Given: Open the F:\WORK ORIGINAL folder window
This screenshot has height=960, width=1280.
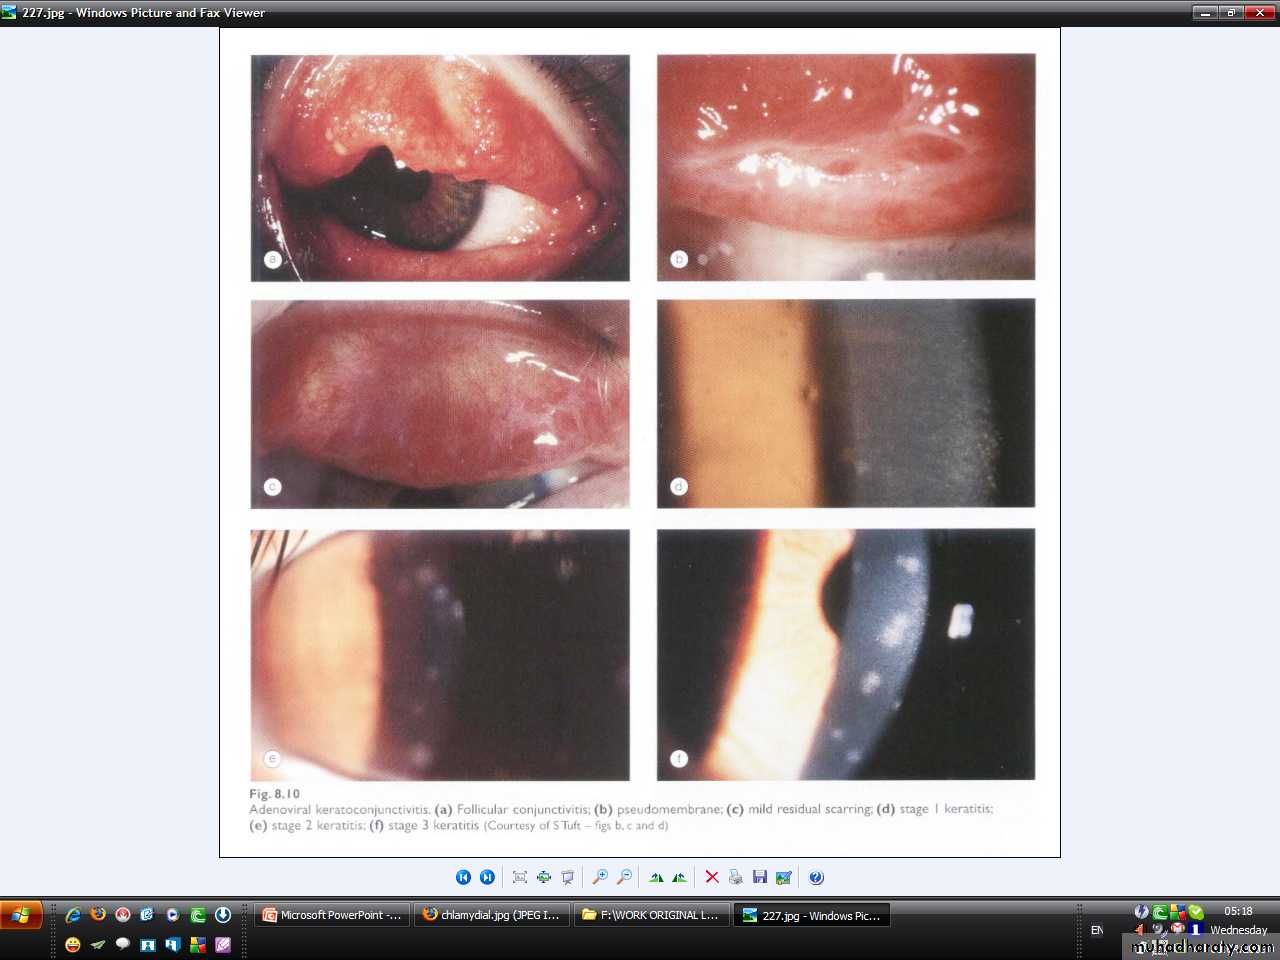Looking at the screenshot, I should coord(652,915).
